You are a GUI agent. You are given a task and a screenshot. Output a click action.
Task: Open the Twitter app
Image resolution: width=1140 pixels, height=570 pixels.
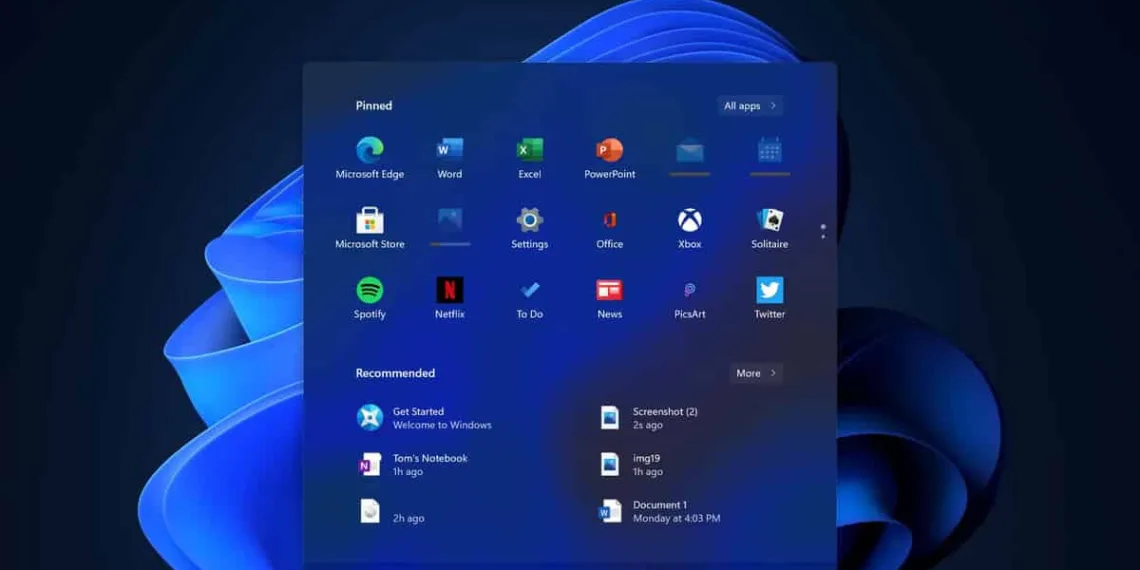(x=769, y=297)
